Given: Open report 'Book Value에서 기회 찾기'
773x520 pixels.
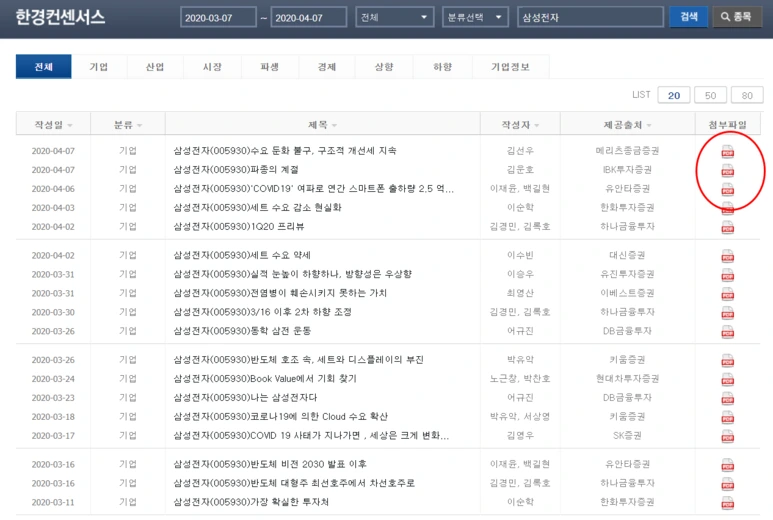Looking at the screenshot, I should (x=265, y=379).
